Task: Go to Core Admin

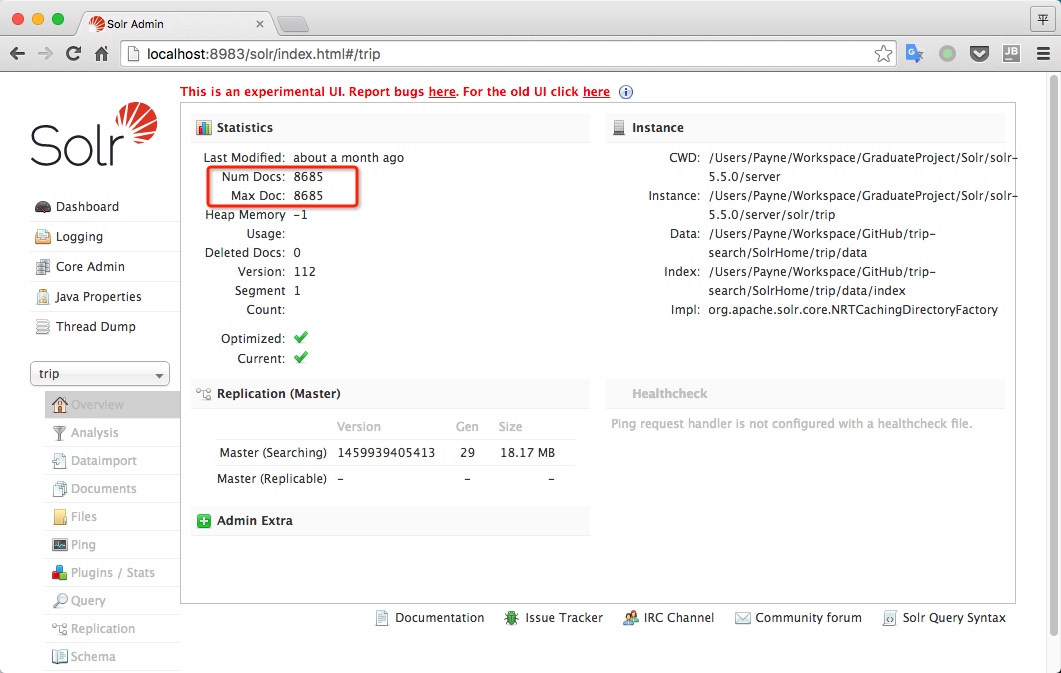Action: (89, 267)
